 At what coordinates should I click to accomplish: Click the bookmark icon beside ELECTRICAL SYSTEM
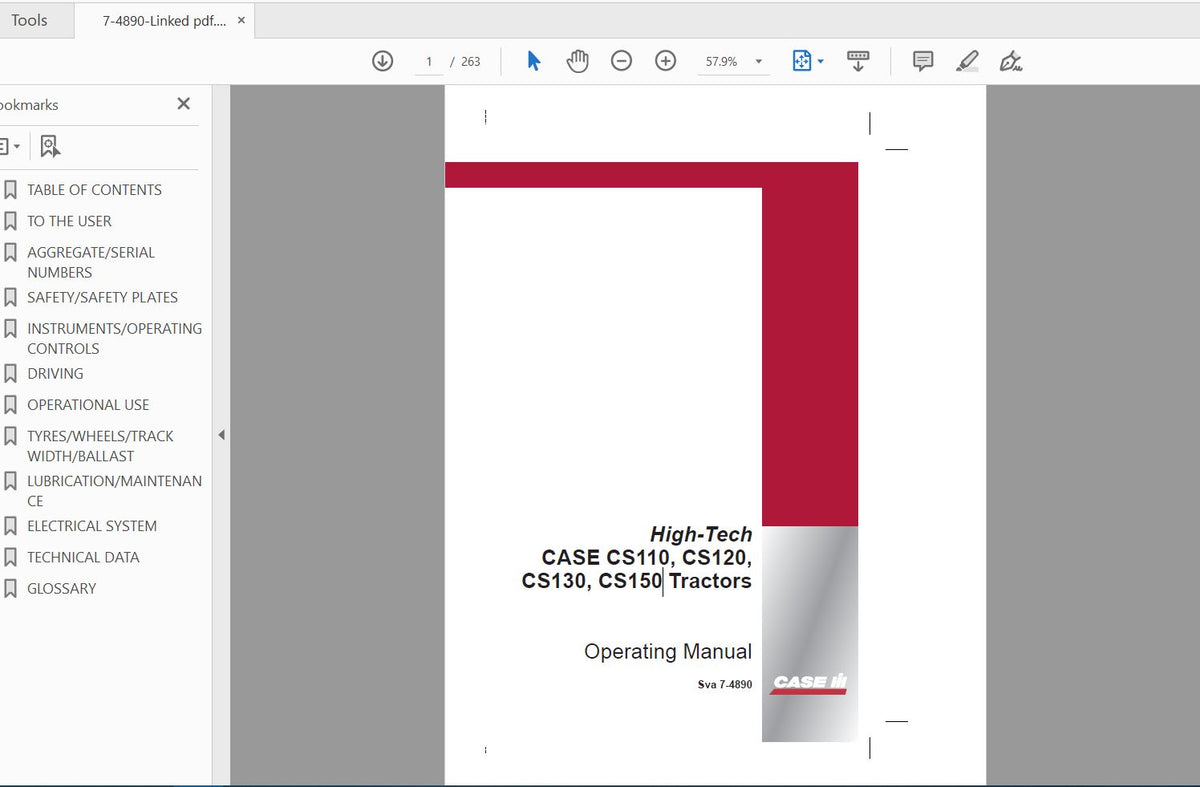(x=10, y=526)
